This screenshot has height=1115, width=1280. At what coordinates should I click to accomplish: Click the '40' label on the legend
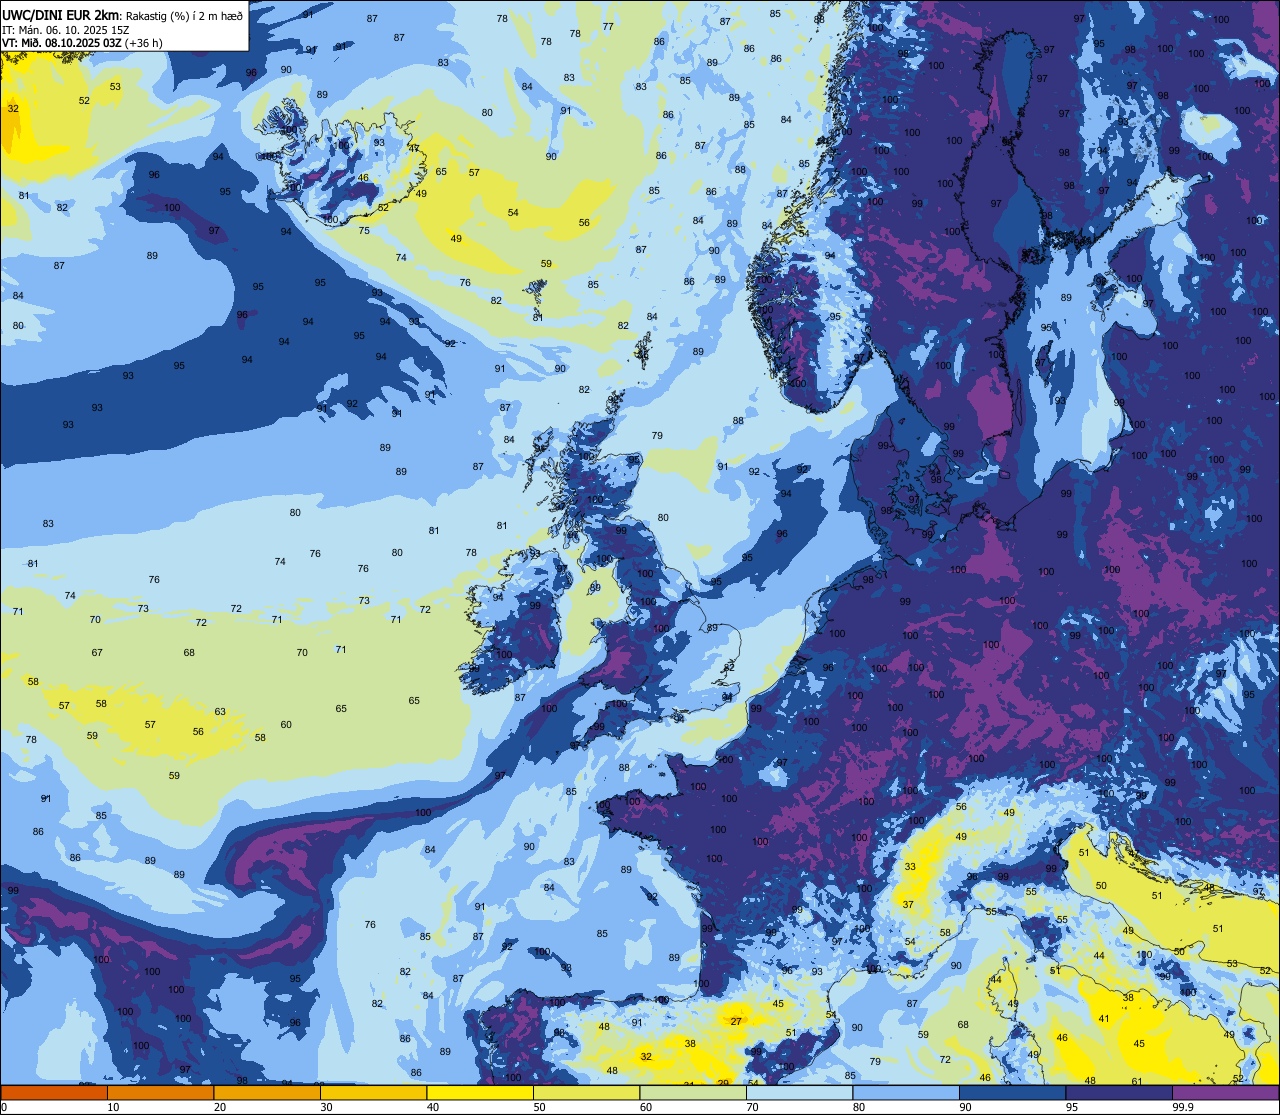(433, 1107)
